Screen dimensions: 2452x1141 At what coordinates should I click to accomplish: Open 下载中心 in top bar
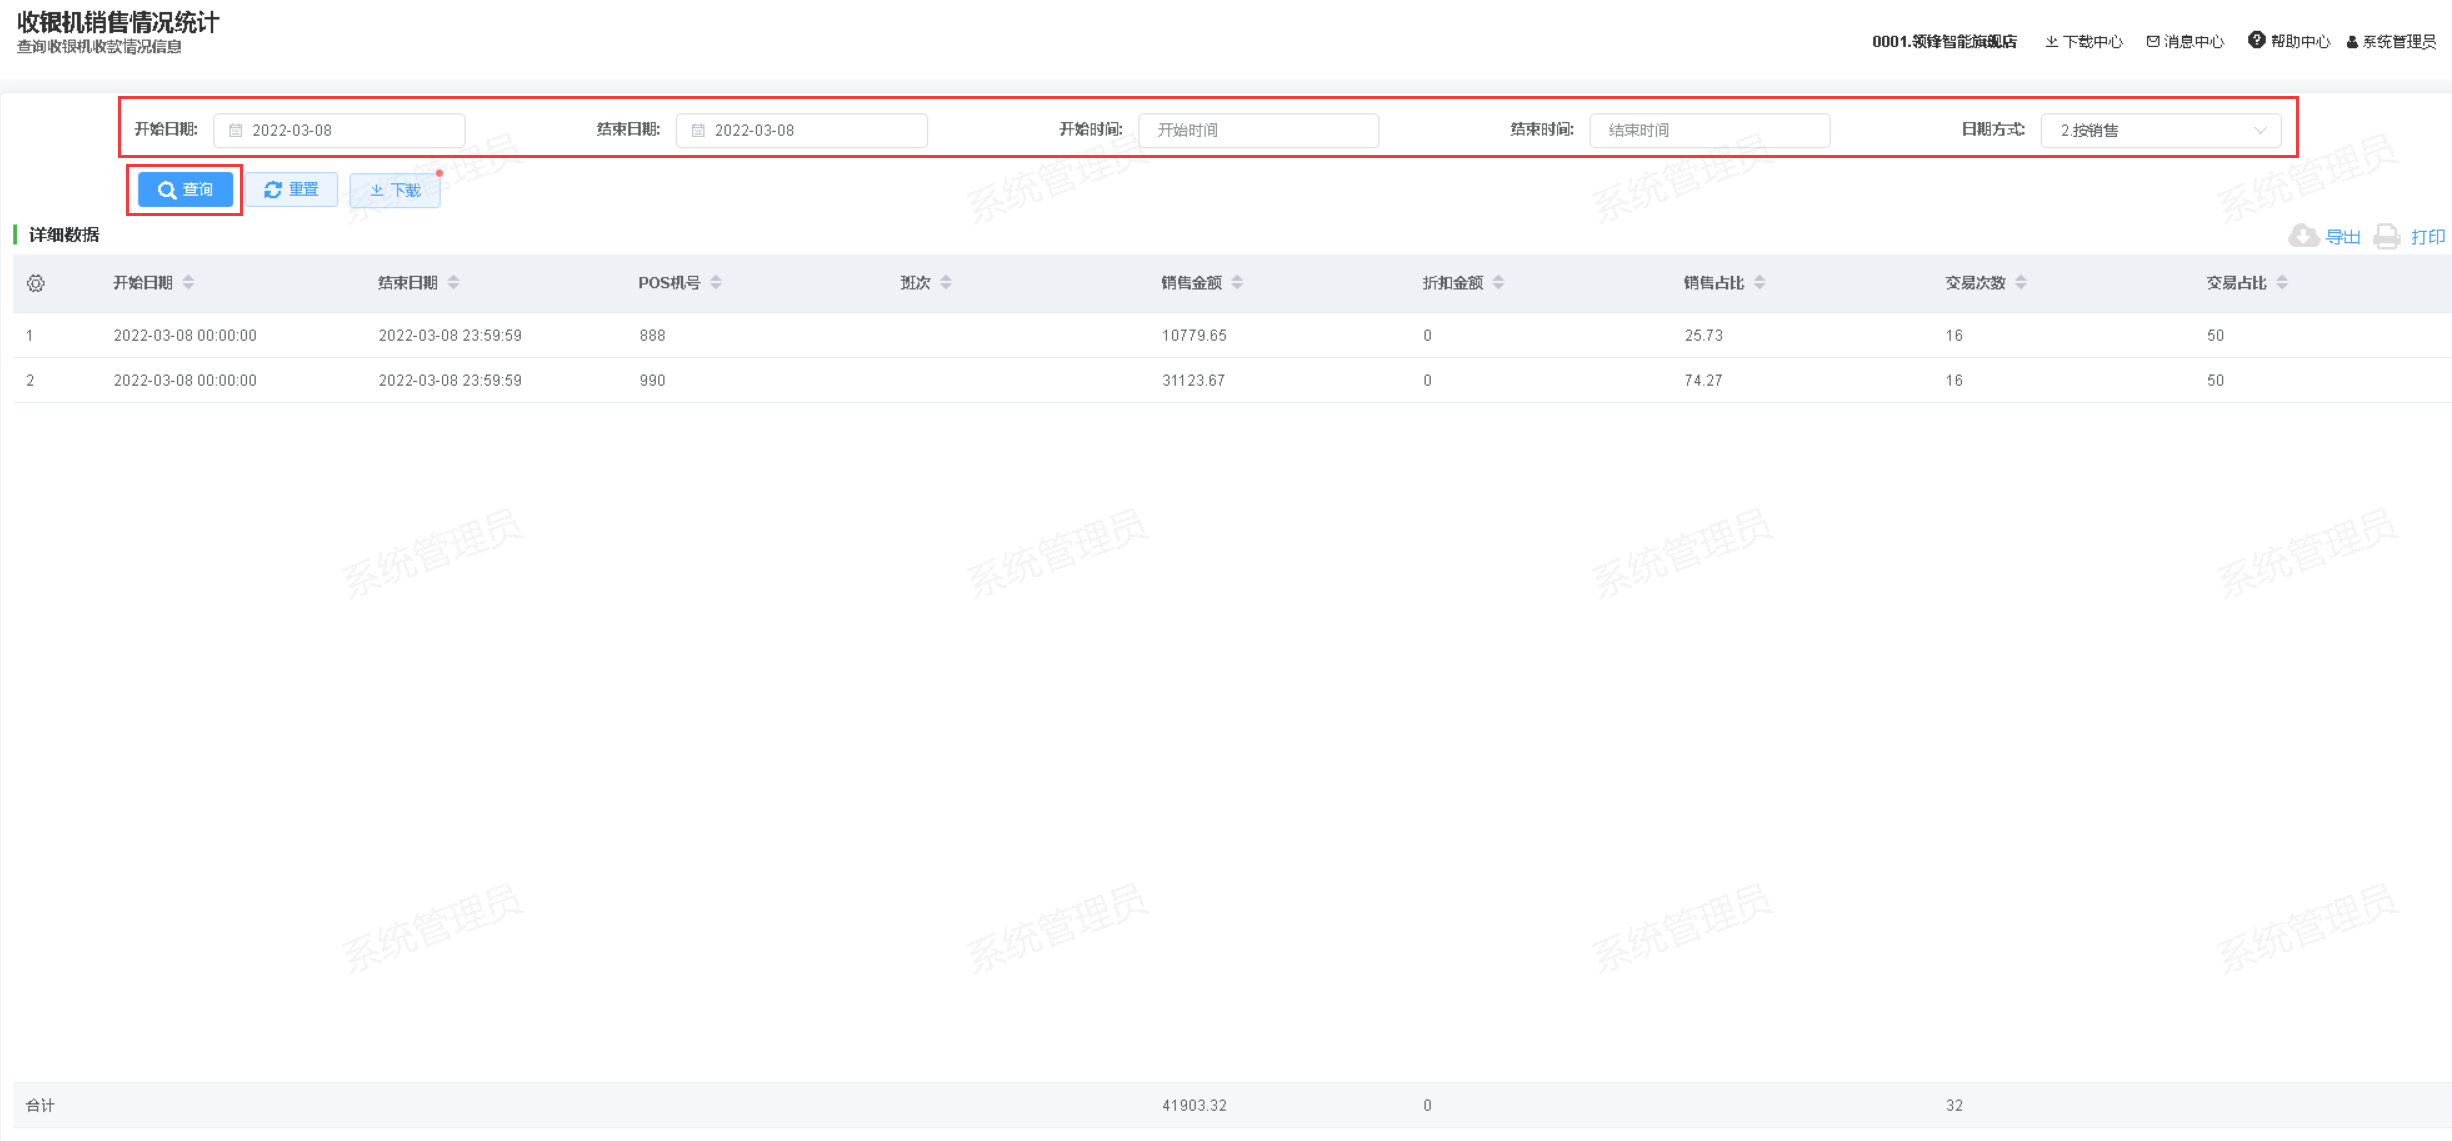tap(2083, 42)
